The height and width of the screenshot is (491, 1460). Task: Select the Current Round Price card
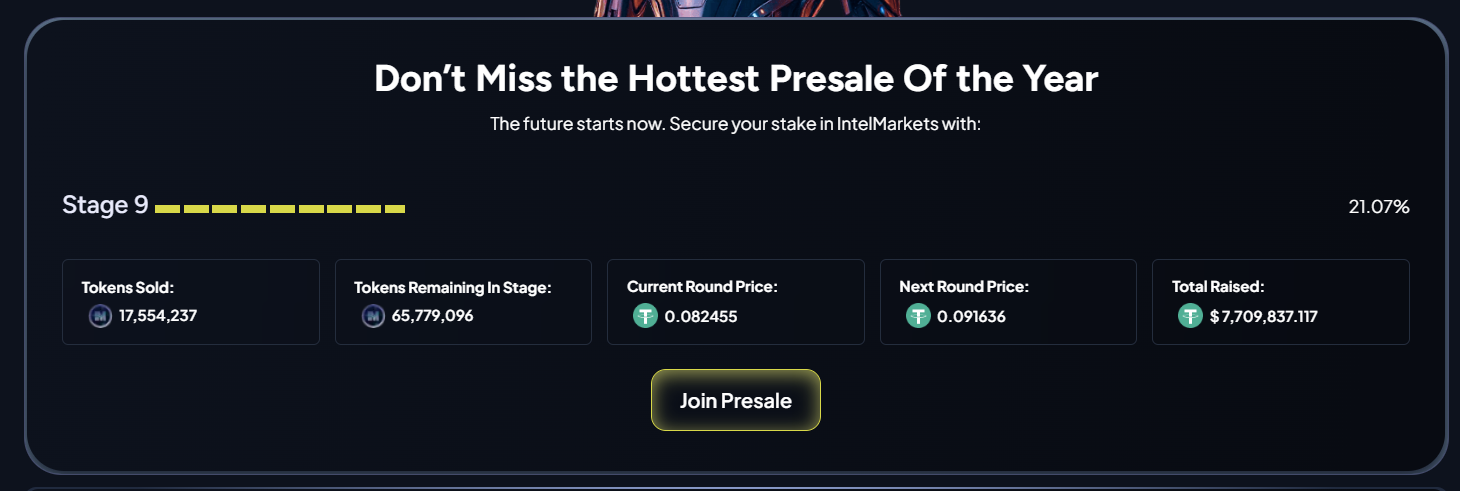[x=736, y=302]
